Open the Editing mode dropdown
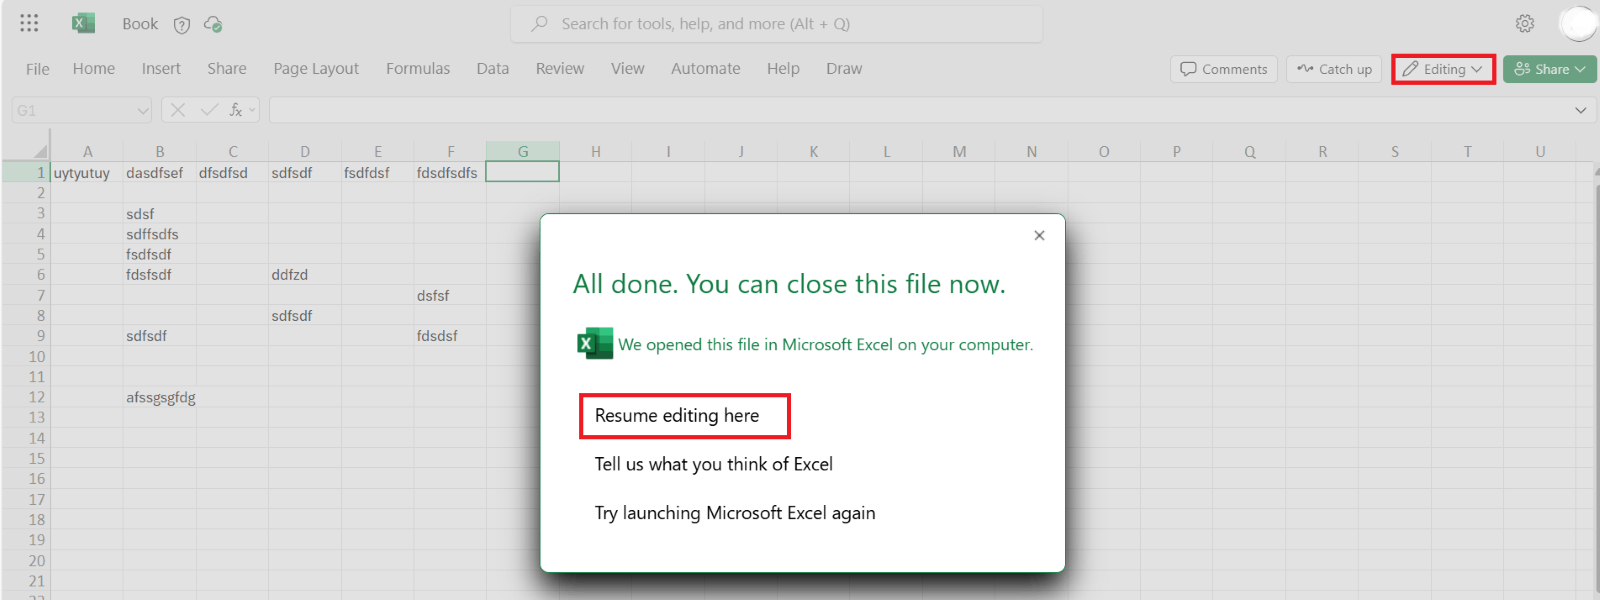The image size is (1600, 600). click(x=1443, y=69)
